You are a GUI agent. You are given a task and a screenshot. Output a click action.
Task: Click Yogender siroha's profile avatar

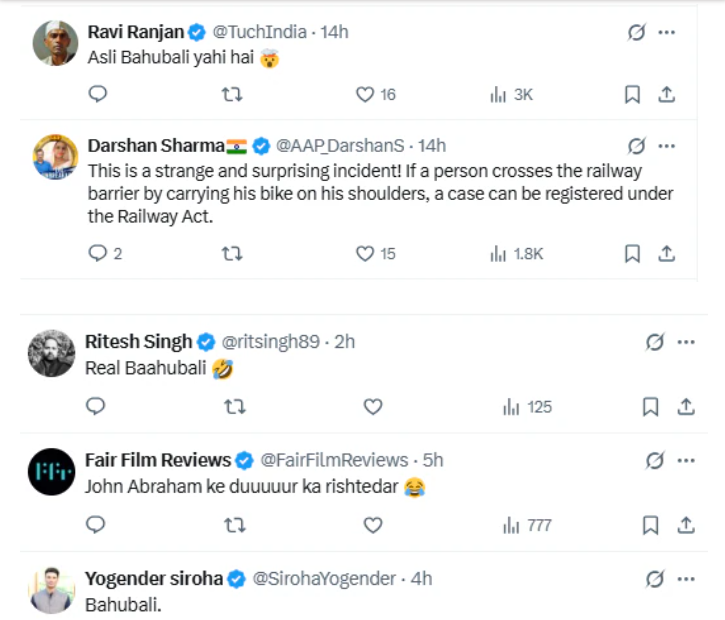click(x=51, y=589)
